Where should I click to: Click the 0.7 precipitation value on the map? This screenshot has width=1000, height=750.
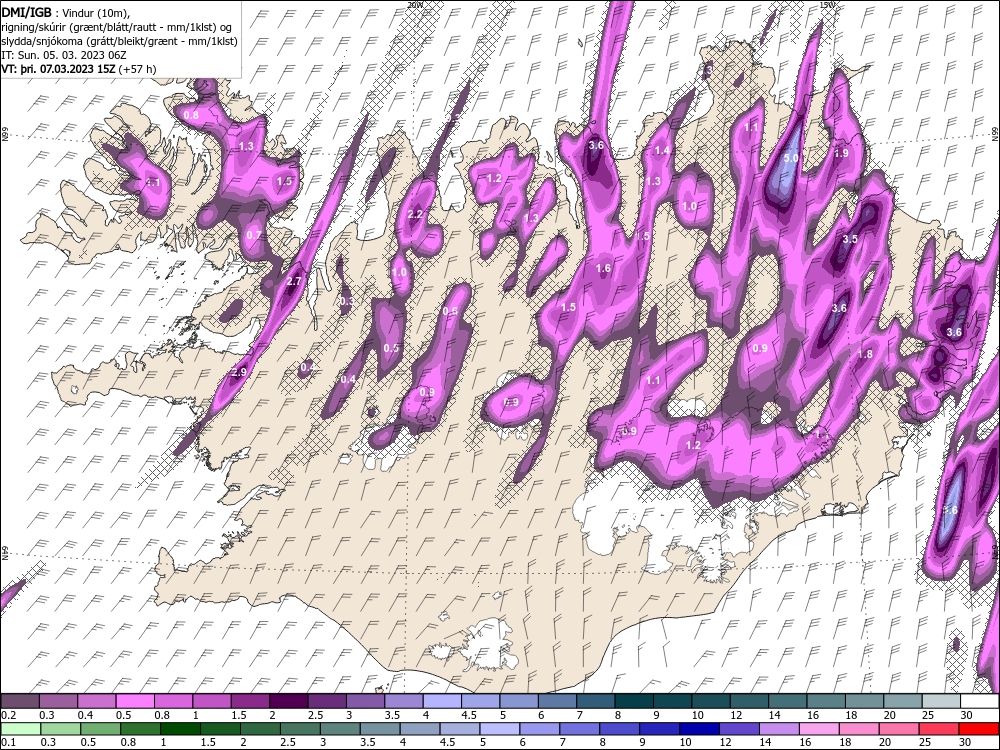pos(254,235)
